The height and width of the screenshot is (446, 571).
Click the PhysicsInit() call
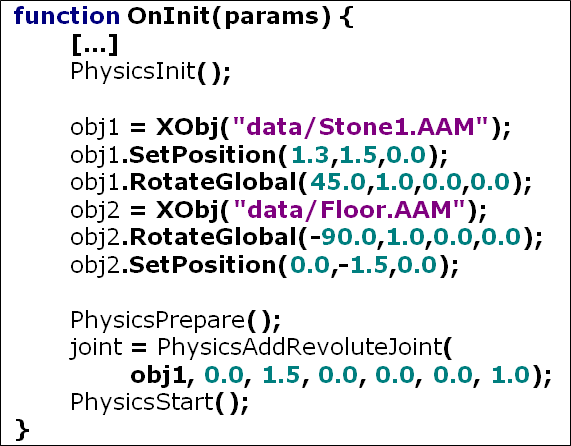coord(150,71)
